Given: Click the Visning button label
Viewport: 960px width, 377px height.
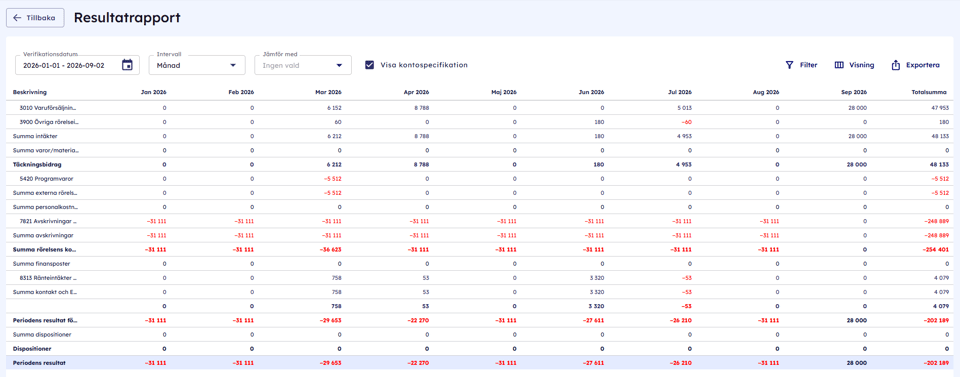Looking at the screenshot, I should 862,65.
